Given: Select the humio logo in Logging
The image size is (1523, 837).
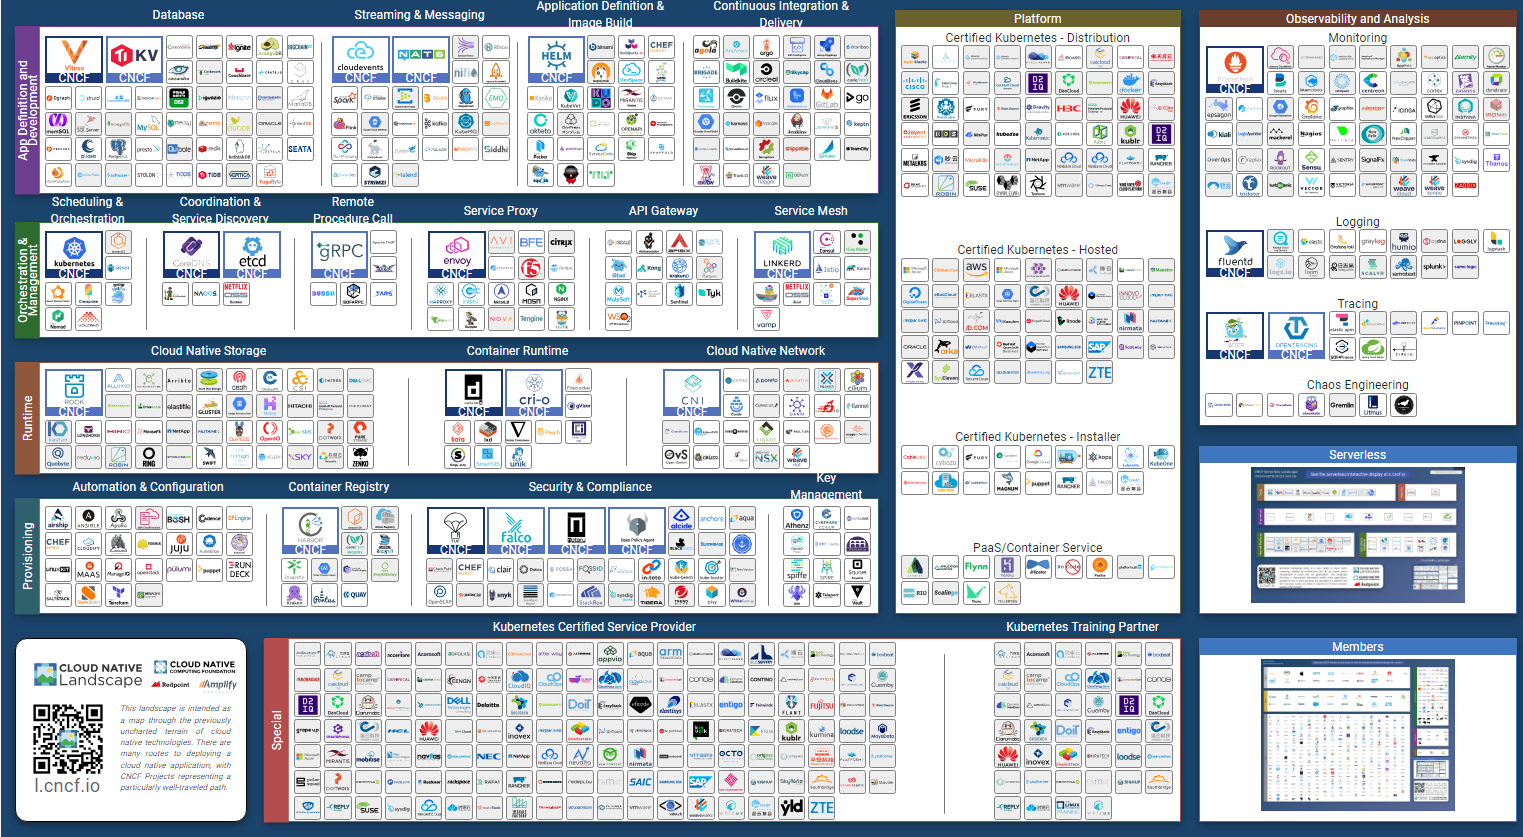Looking at the screenshot, I should click(x=1403, y=241).
